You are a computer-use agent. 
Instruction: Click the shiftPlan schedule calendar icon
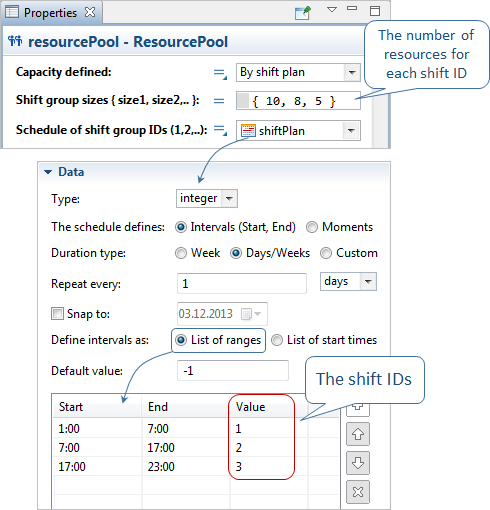(248, 130)
